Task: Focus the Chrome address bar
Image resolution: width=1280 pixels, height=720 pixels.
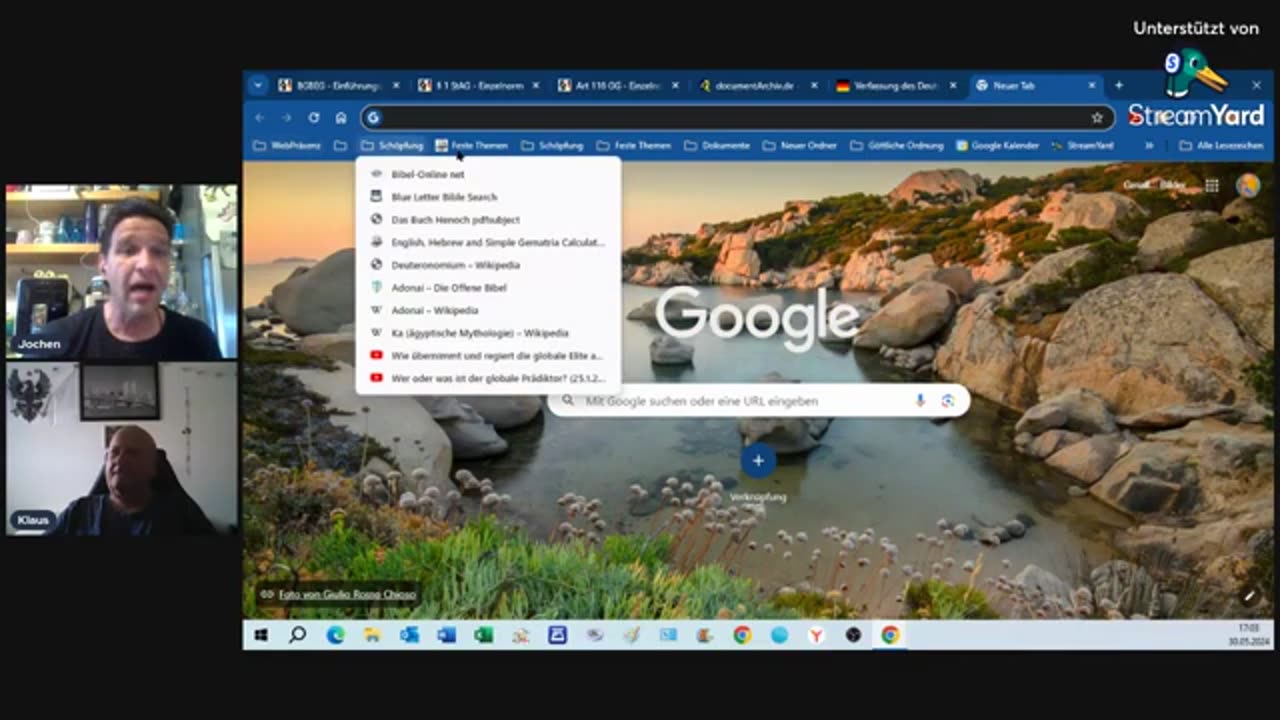Action: (735, 117)
